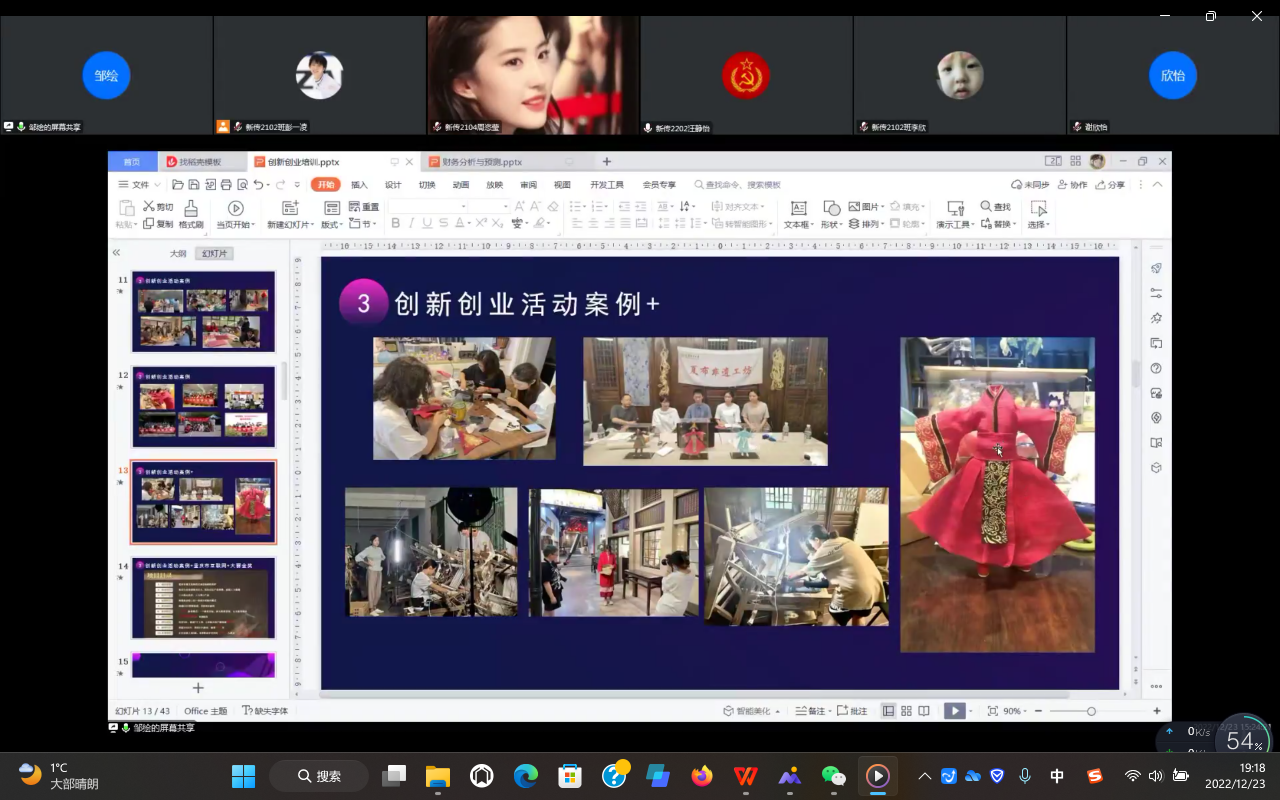
Task: Click the zoom slider handle in status bar
Action: [1091, 711]
